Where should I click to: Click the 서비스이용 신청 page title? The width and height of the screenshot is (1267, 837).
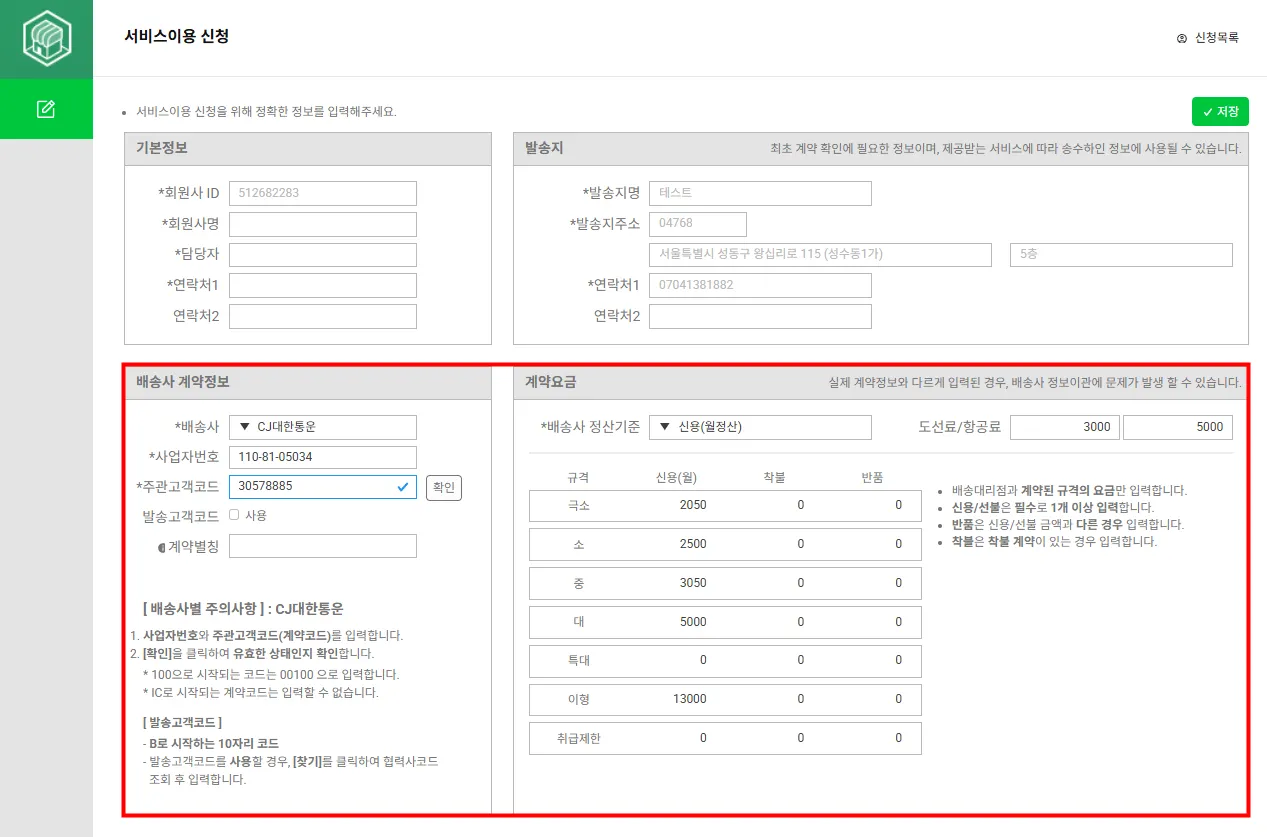(176, 36)
